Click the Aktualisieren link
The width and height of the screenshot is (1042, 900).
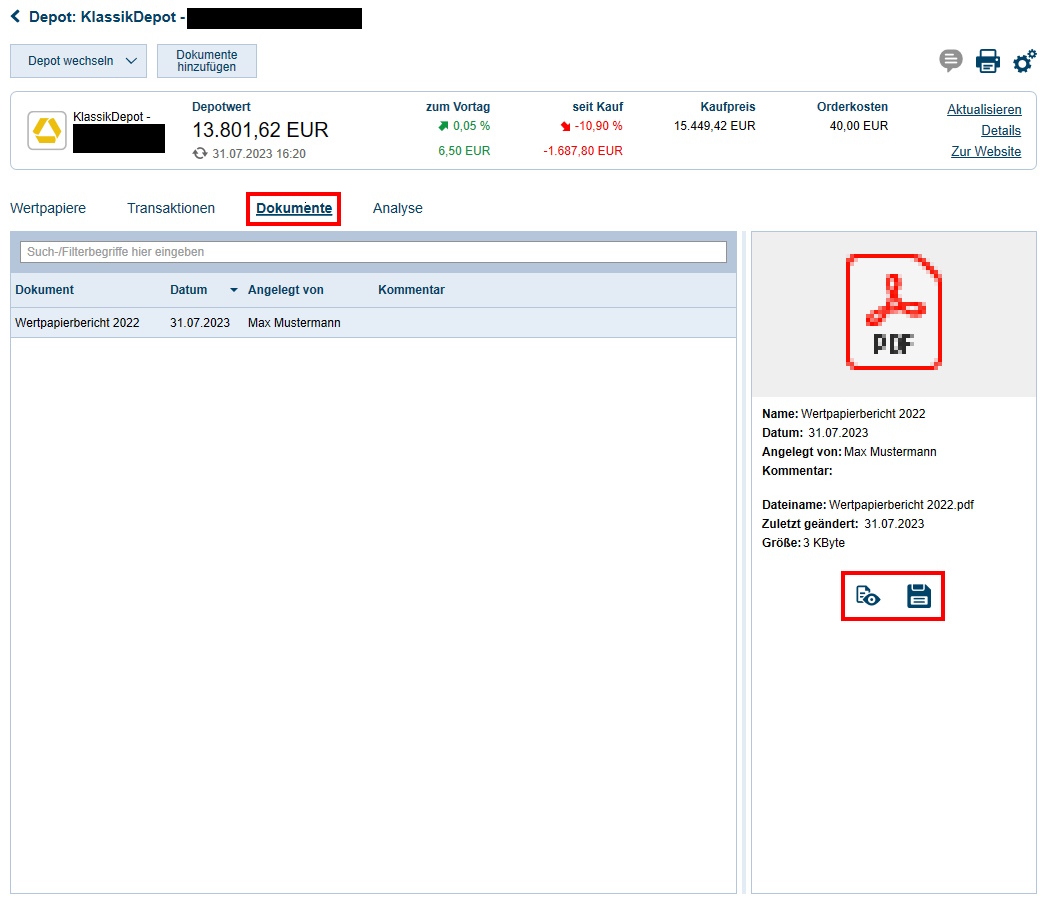(x=984, y=109)
